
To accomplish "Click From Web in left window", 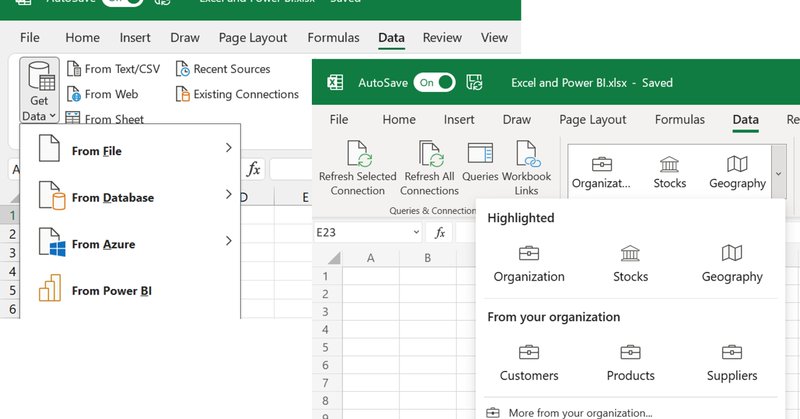I will [x=103, y=94].
